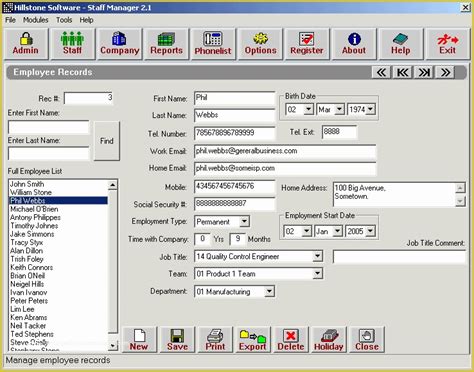Click the Register toolbar button
The width and height of the screenshot is (474, 372).
[x=307, y=44]
